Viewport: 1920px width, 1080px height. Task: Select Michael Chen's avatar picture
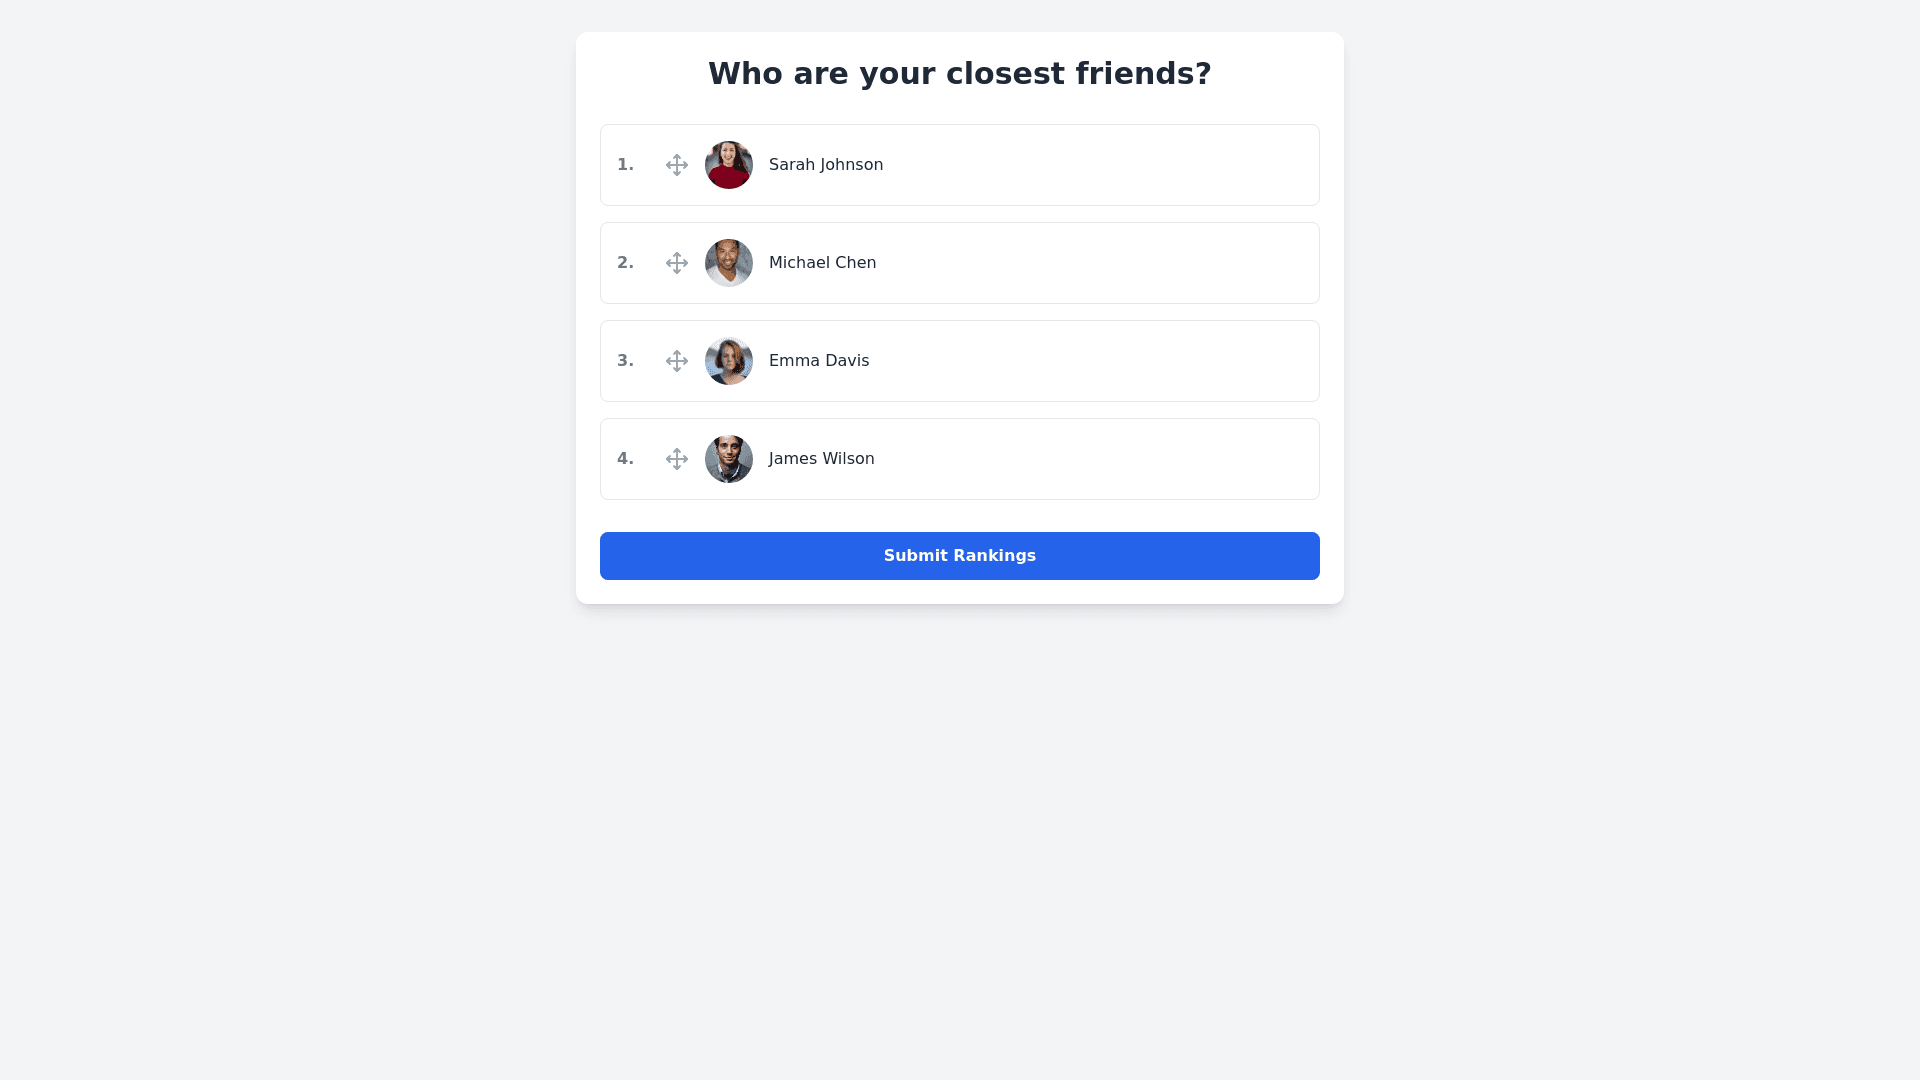pos(729,263)
